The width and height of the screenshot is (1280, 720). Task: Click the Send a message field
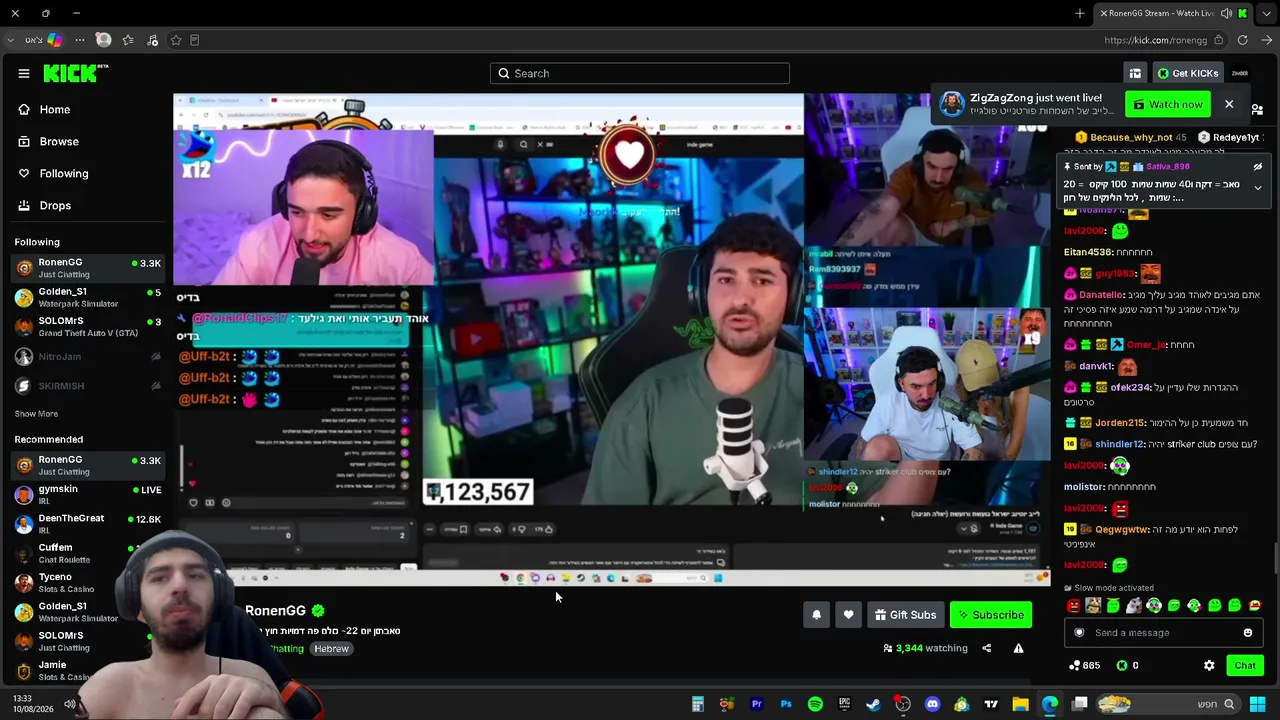pos(1162,633)
